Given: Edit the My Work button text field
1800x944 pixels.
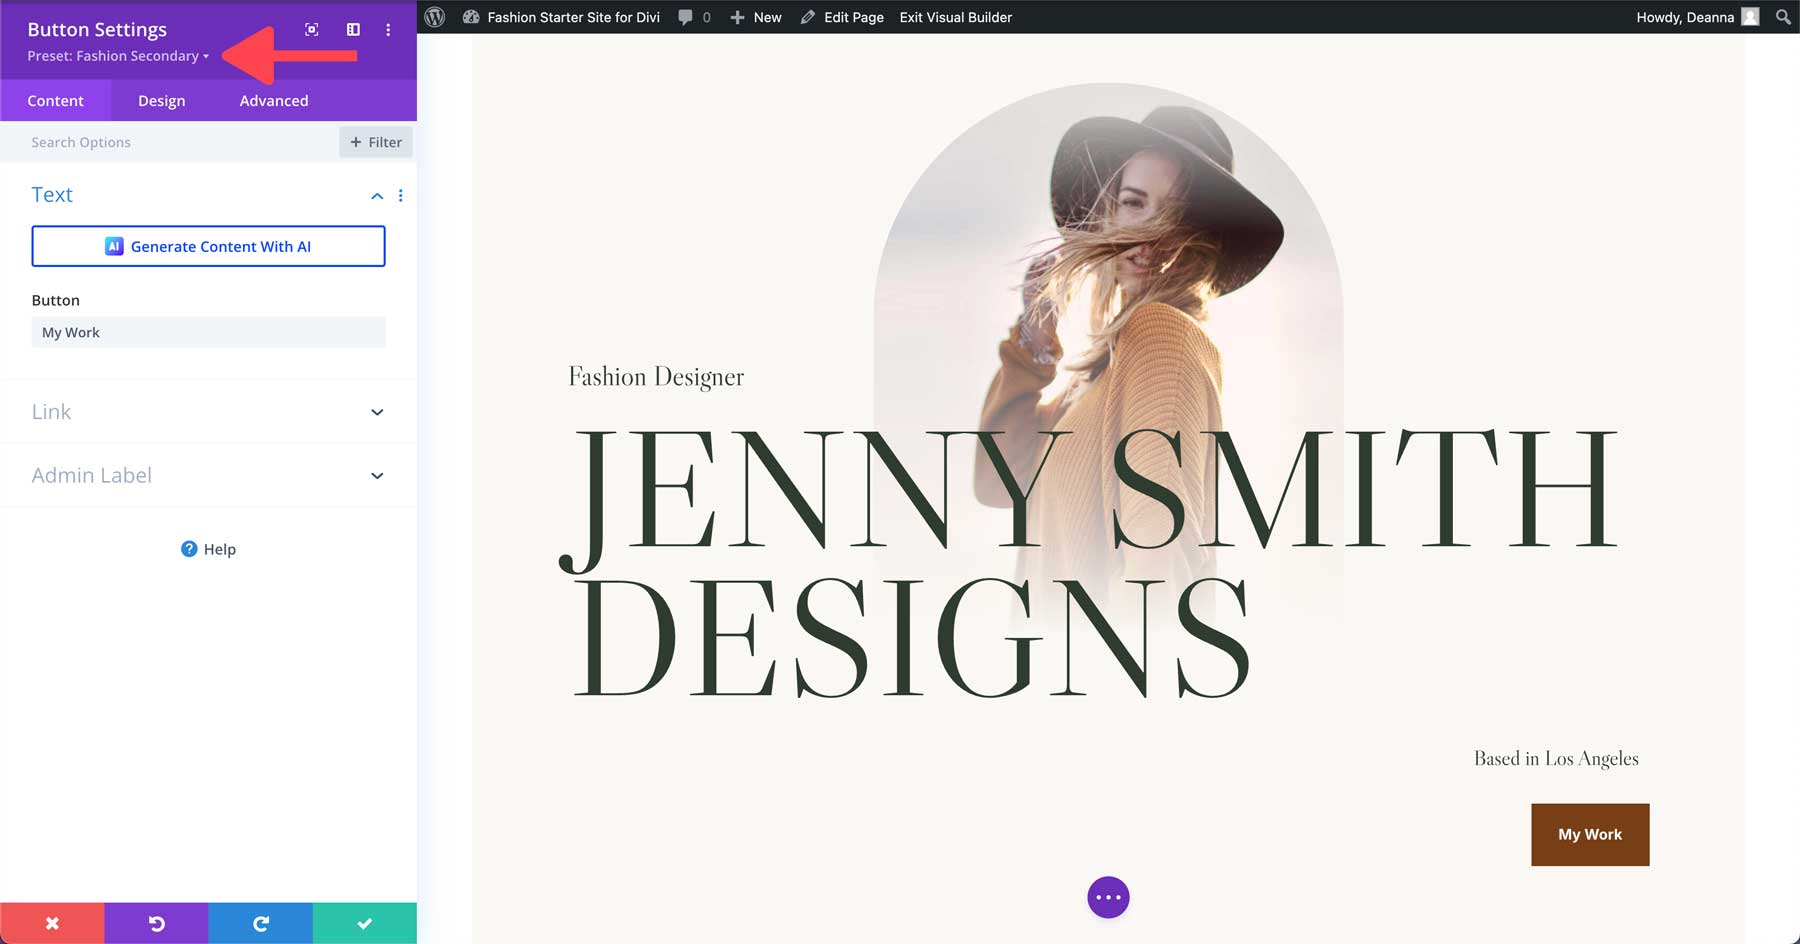Looking at the screenshot, I should [208, 332].
